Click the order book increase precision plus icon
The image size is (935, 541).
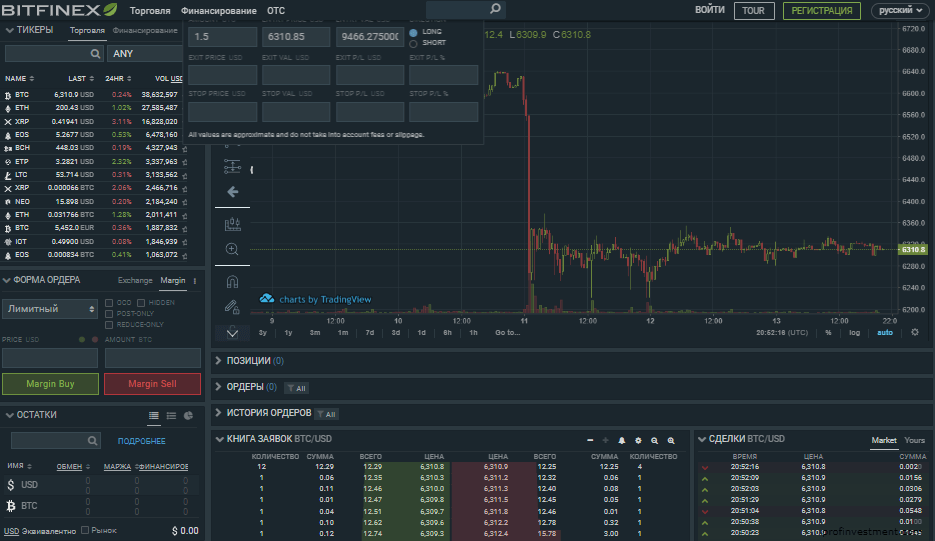pyautogui.click(x=605, y=440)
